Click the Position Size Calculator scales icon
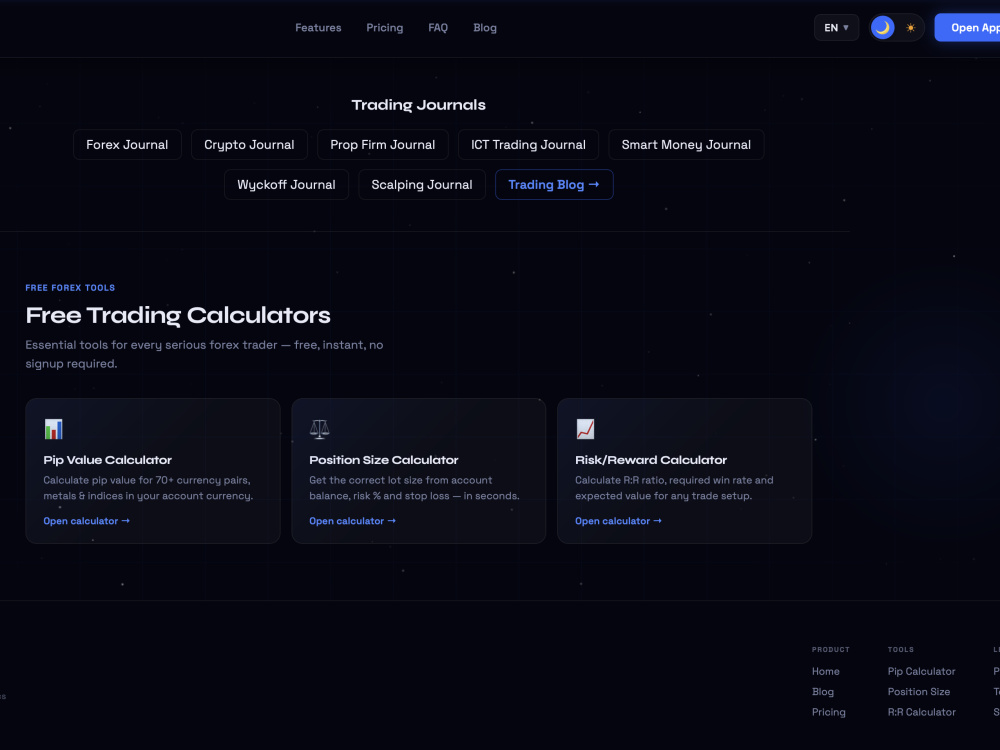 320,429
